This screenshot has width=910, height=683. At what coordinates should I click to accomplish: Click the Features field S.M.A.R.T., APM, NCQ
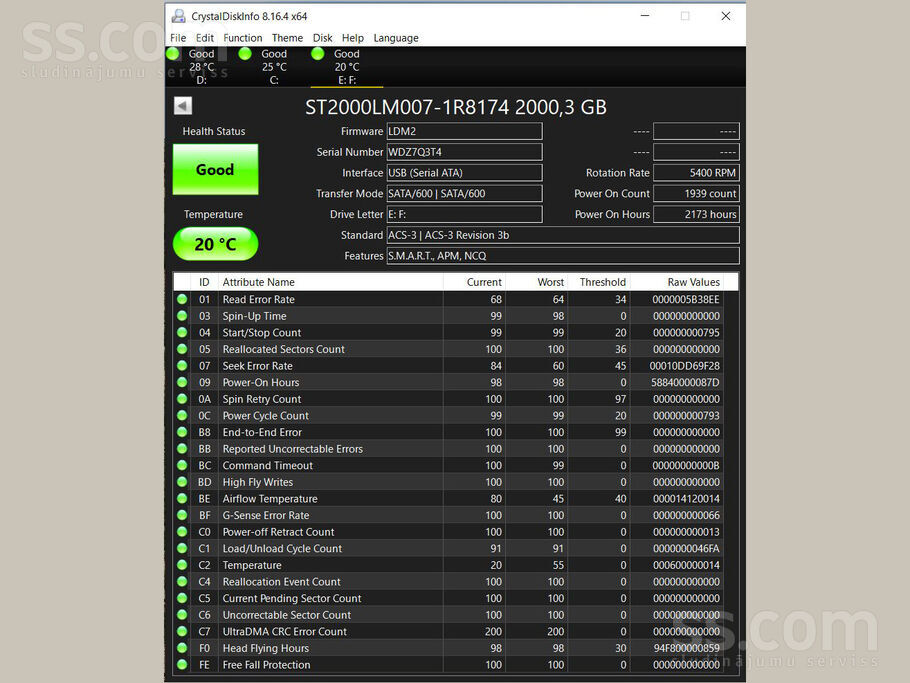pyautogui.click(x=563, y=256)
